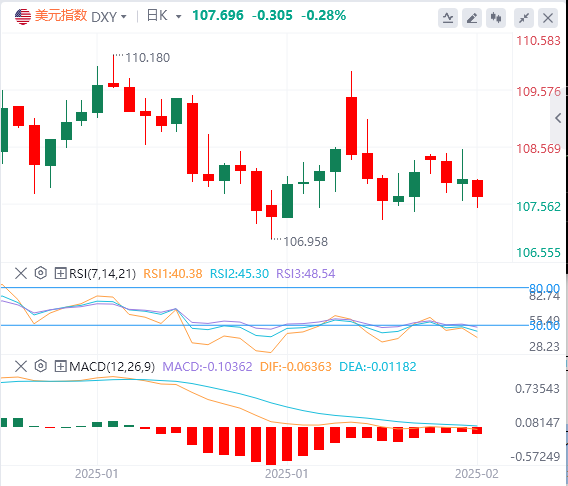Click the 110.180 high price marker
Screen dimensions: 568x486
pos(147,58)
